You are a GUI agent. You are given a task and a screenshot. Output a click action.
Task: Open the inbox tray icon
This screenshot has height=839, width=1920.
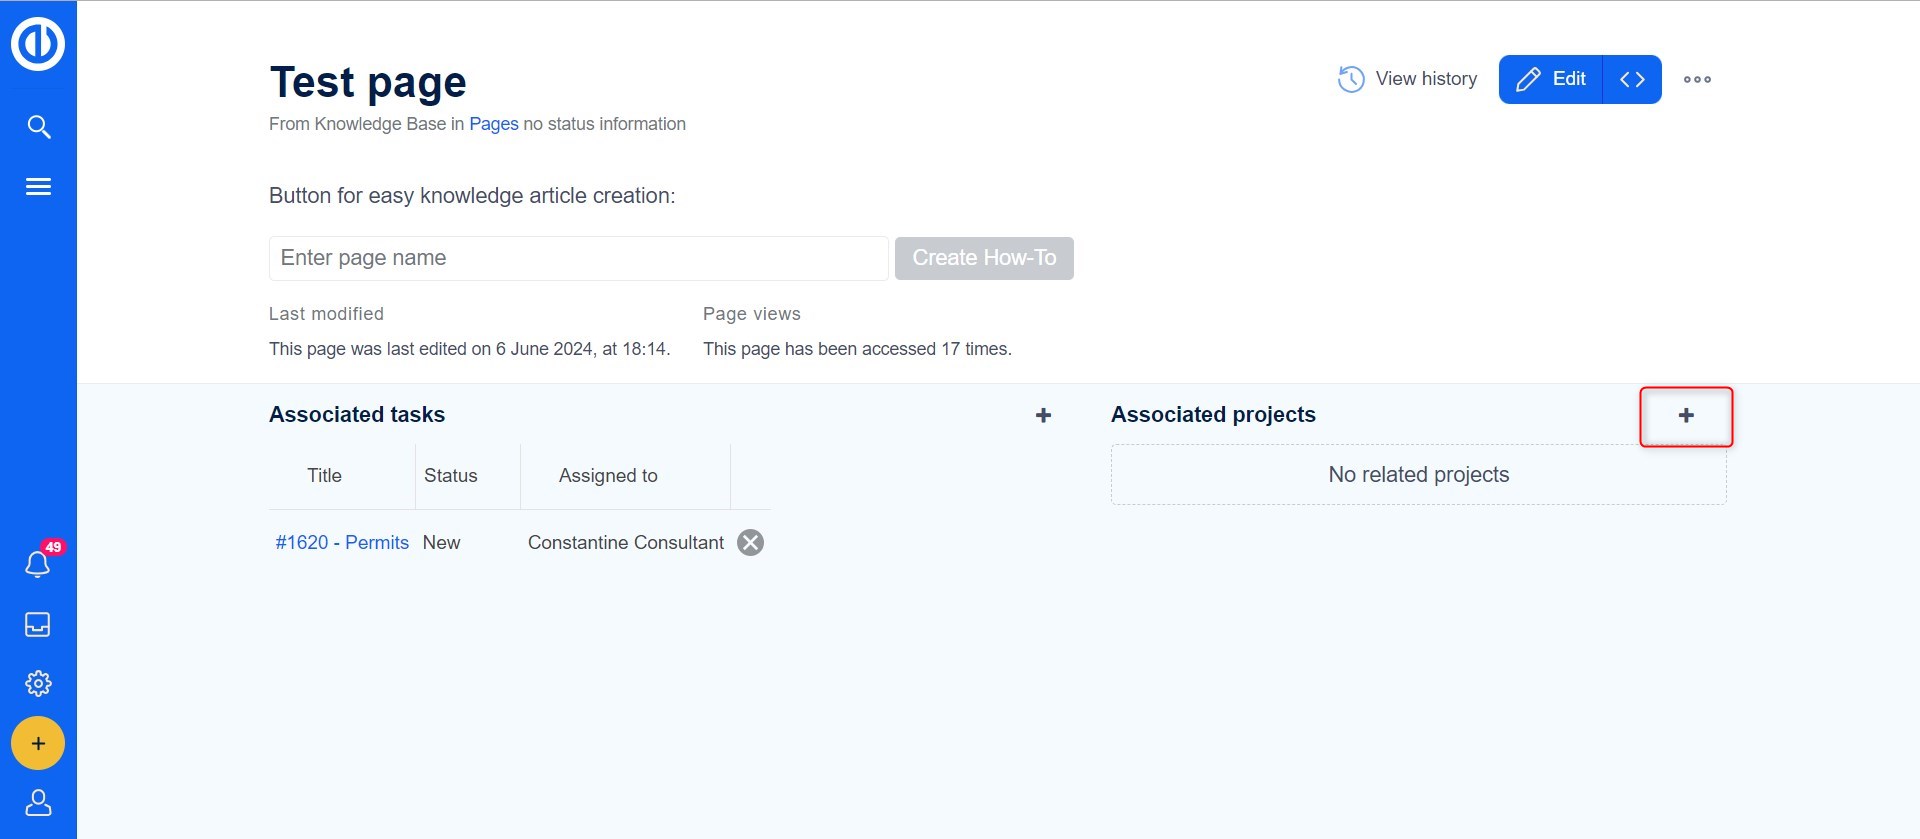(38, 625)
